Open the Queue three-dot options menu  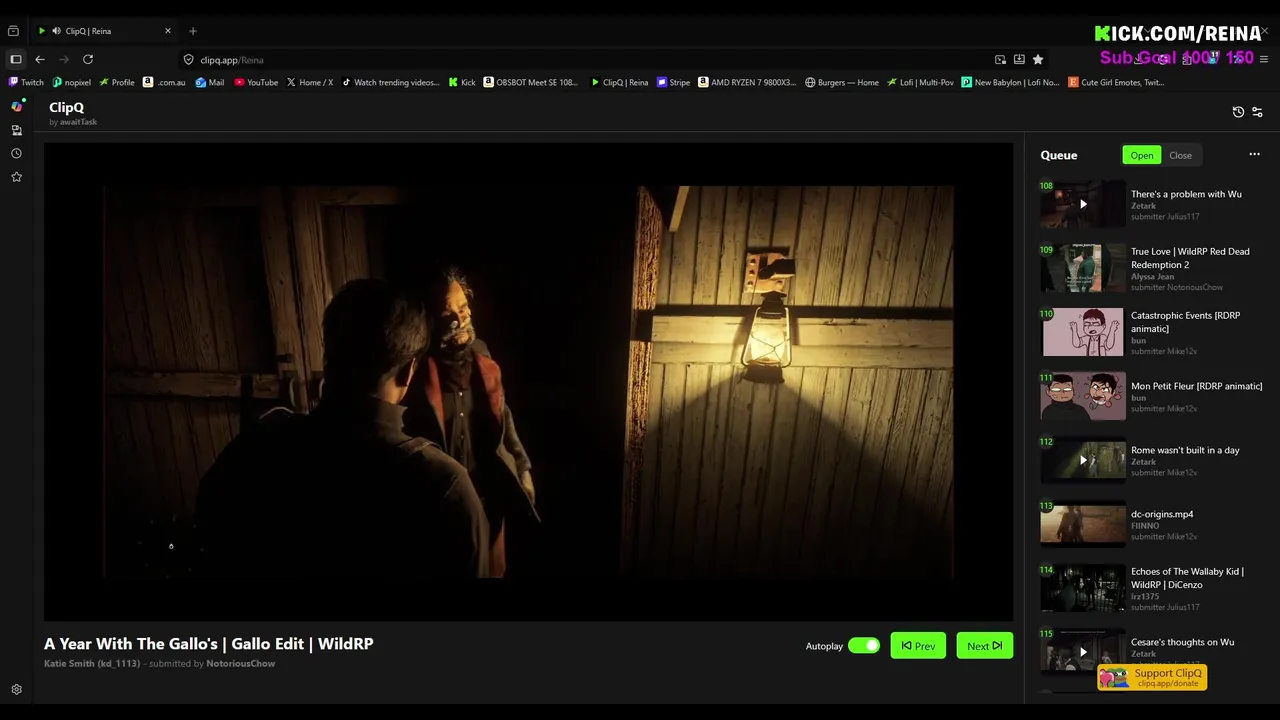coord(1254,154)
